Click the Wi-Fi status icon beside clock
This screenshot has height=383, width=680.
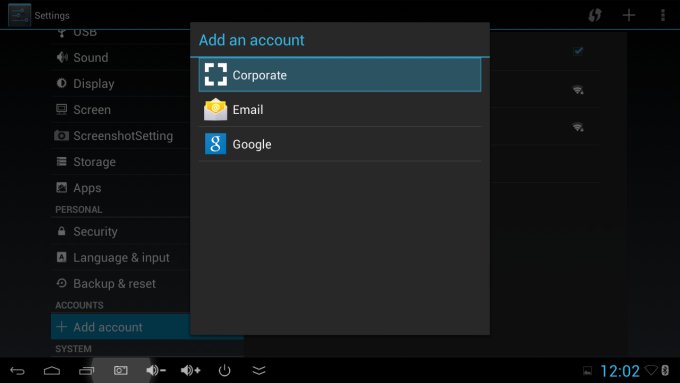(651, 370)
